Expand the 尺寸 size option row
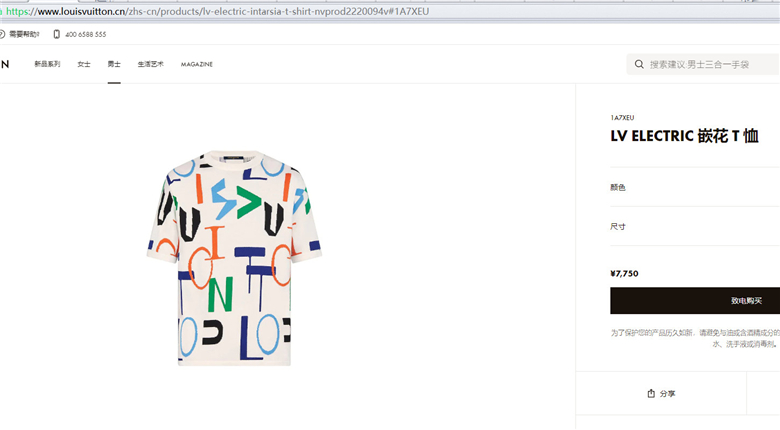 coord(695,226)
